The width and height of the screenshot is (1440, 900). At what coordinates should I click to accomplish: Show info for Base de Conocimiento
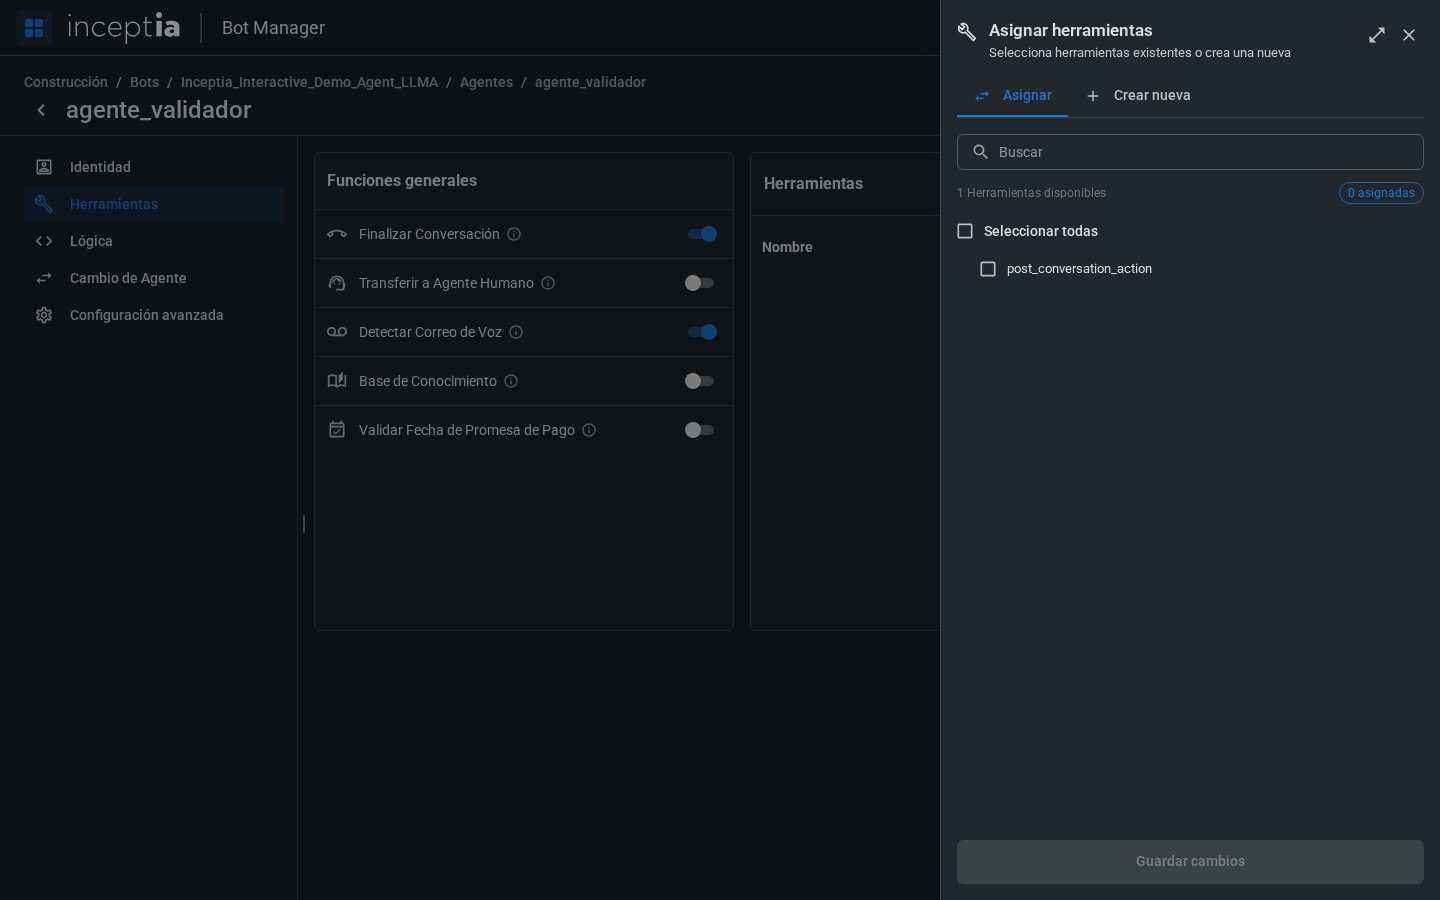(x=511, y=381)
